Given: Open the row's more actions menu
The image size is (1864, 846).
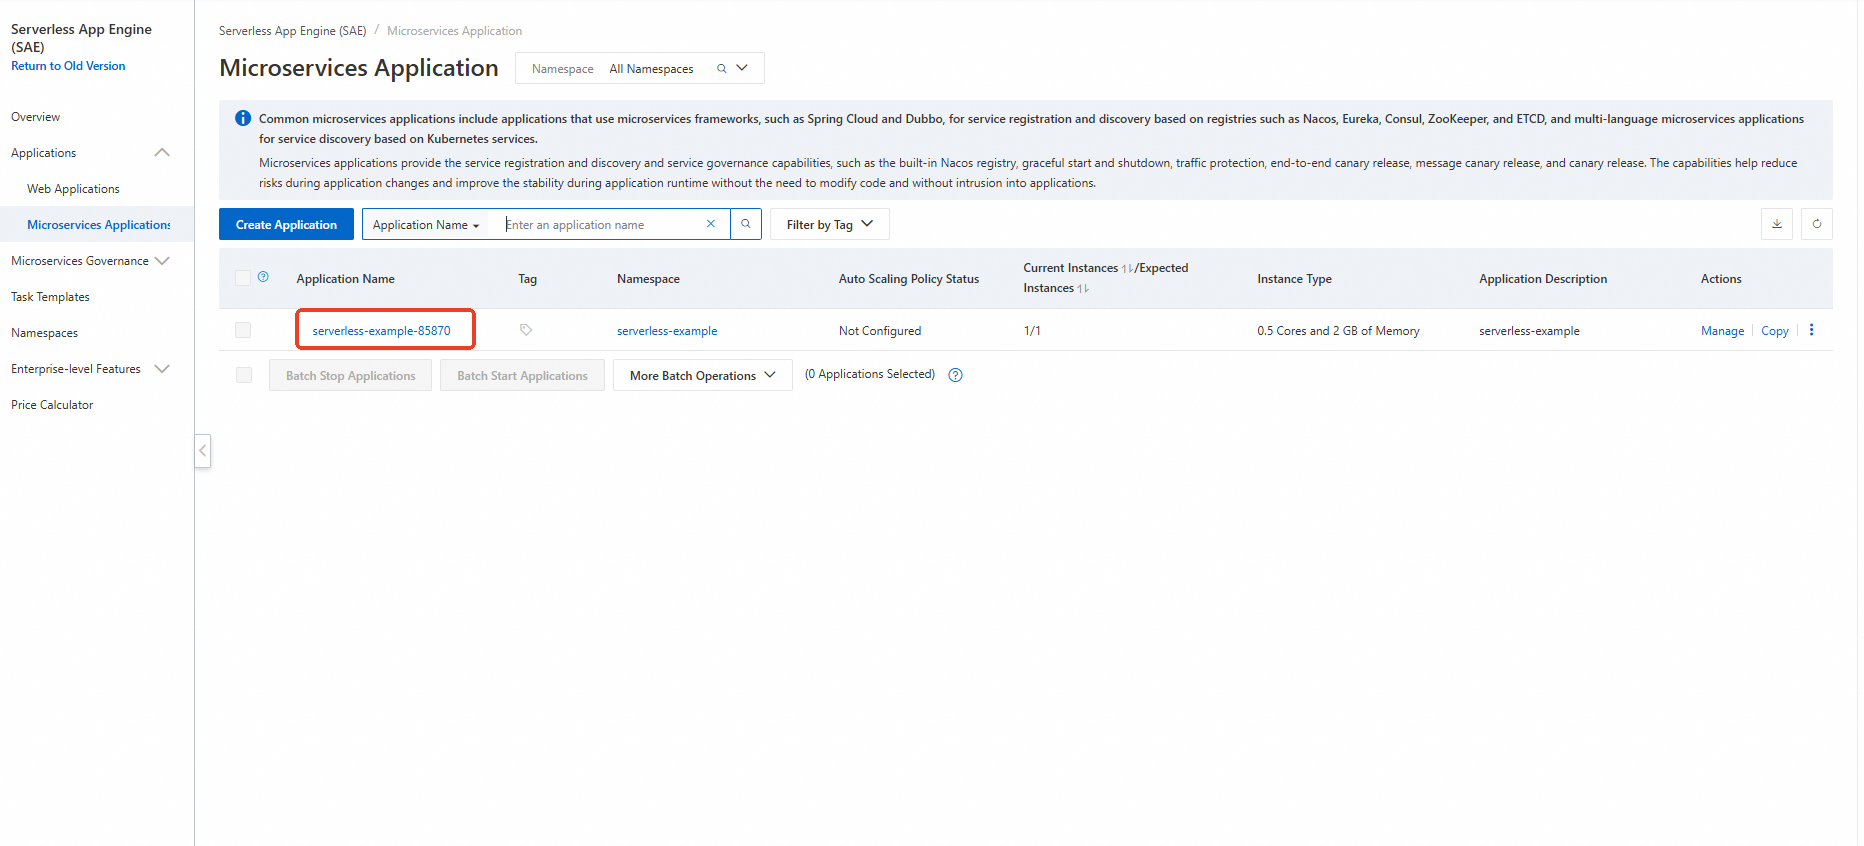Looking at the screenshot, I should (x=1811, y=330).
